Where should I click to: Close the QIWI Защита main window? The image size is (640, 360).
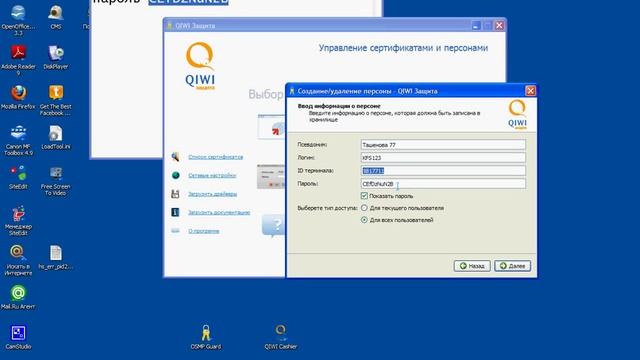pyautogui.click(x=499, y=25)
